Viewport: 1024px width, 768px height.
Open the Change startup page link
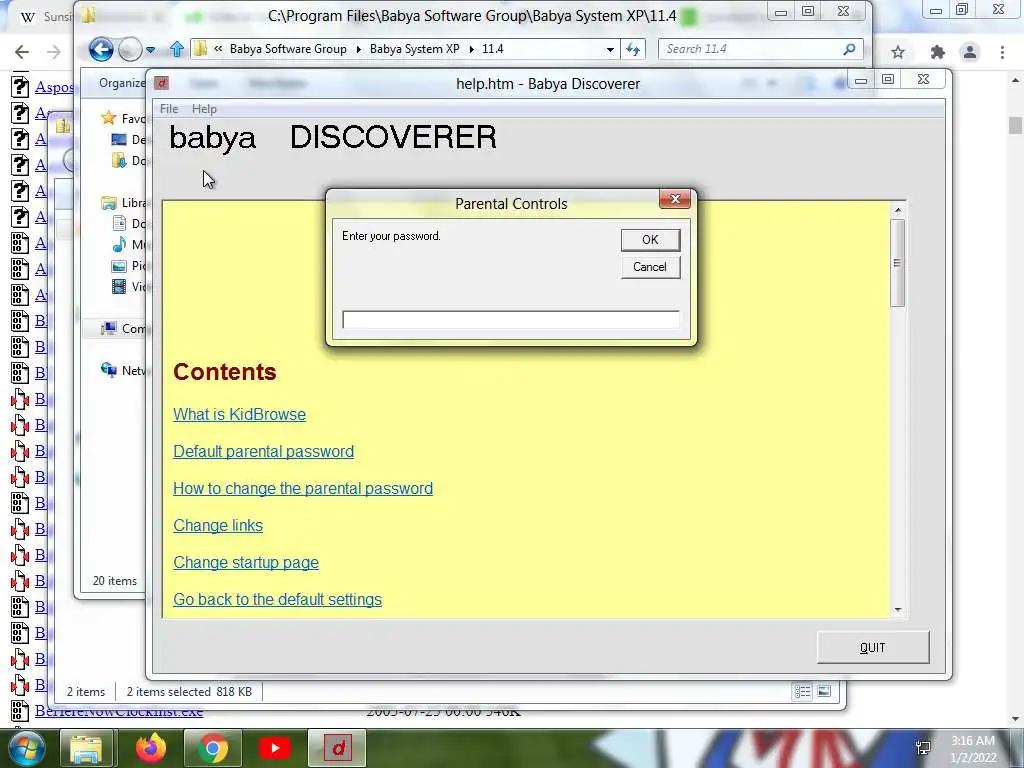246,563
